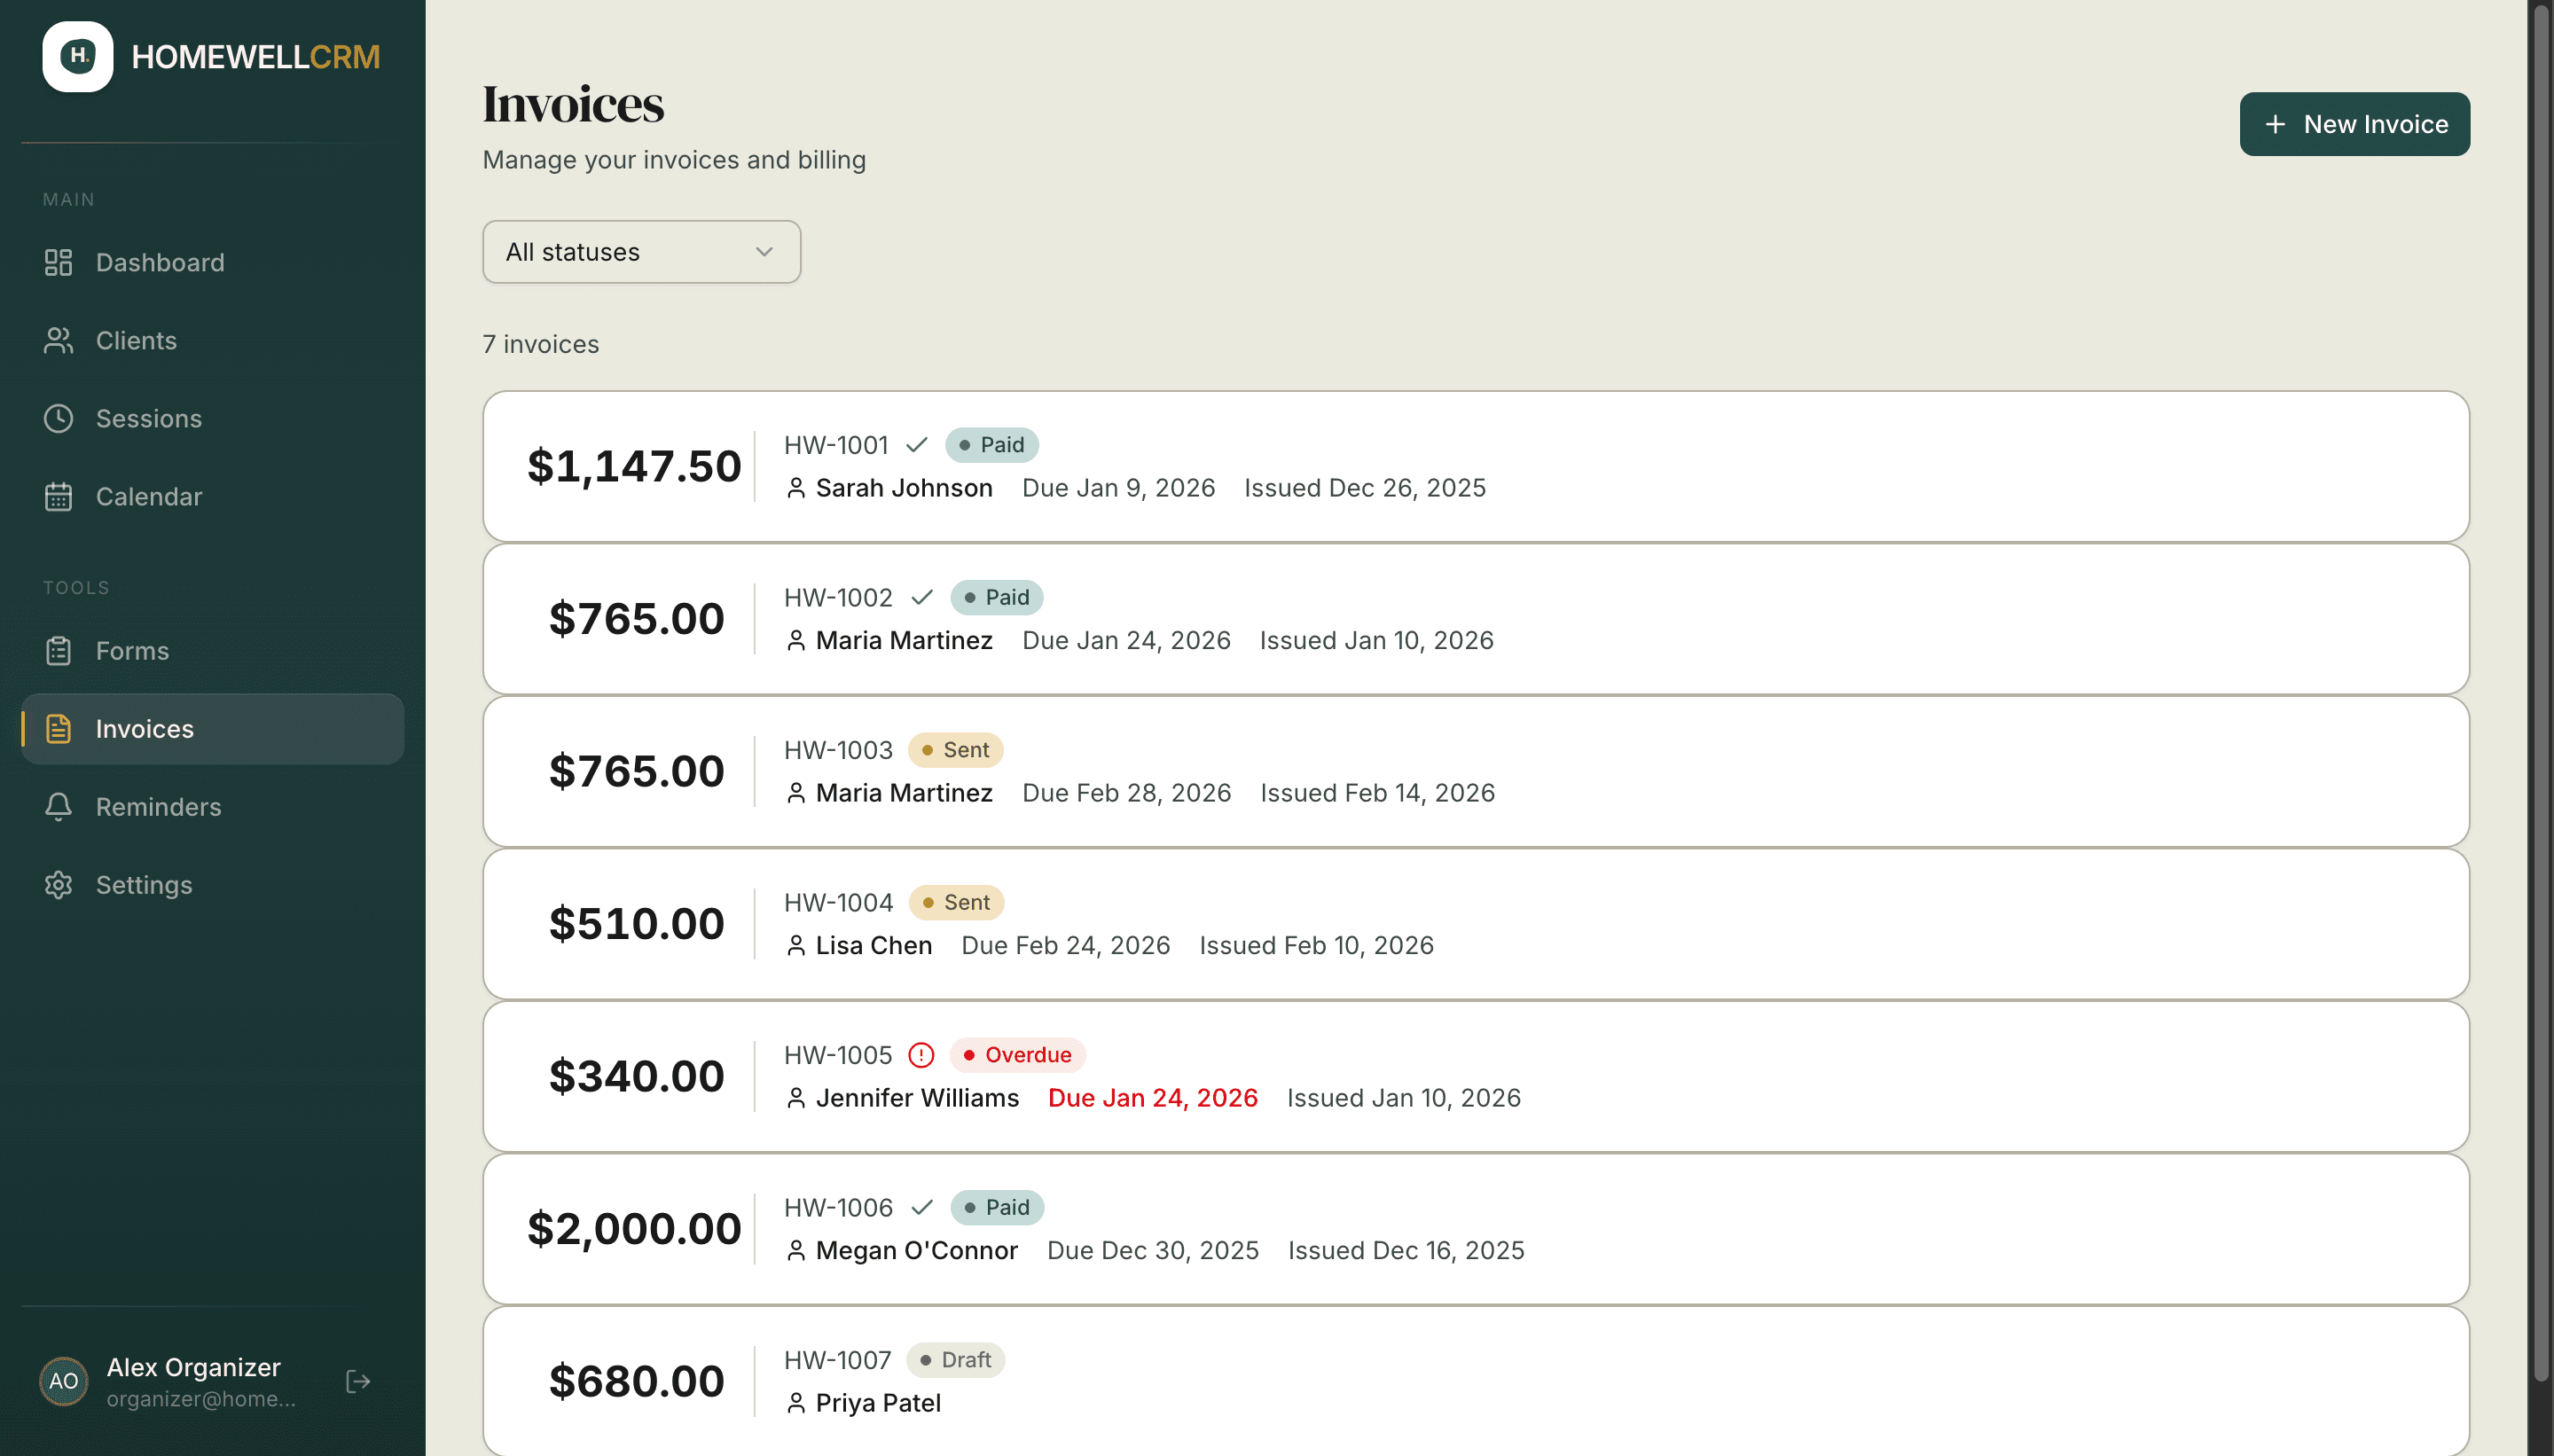
Task: Open Settings via the gear icon
Action: (x=58, y=884)
